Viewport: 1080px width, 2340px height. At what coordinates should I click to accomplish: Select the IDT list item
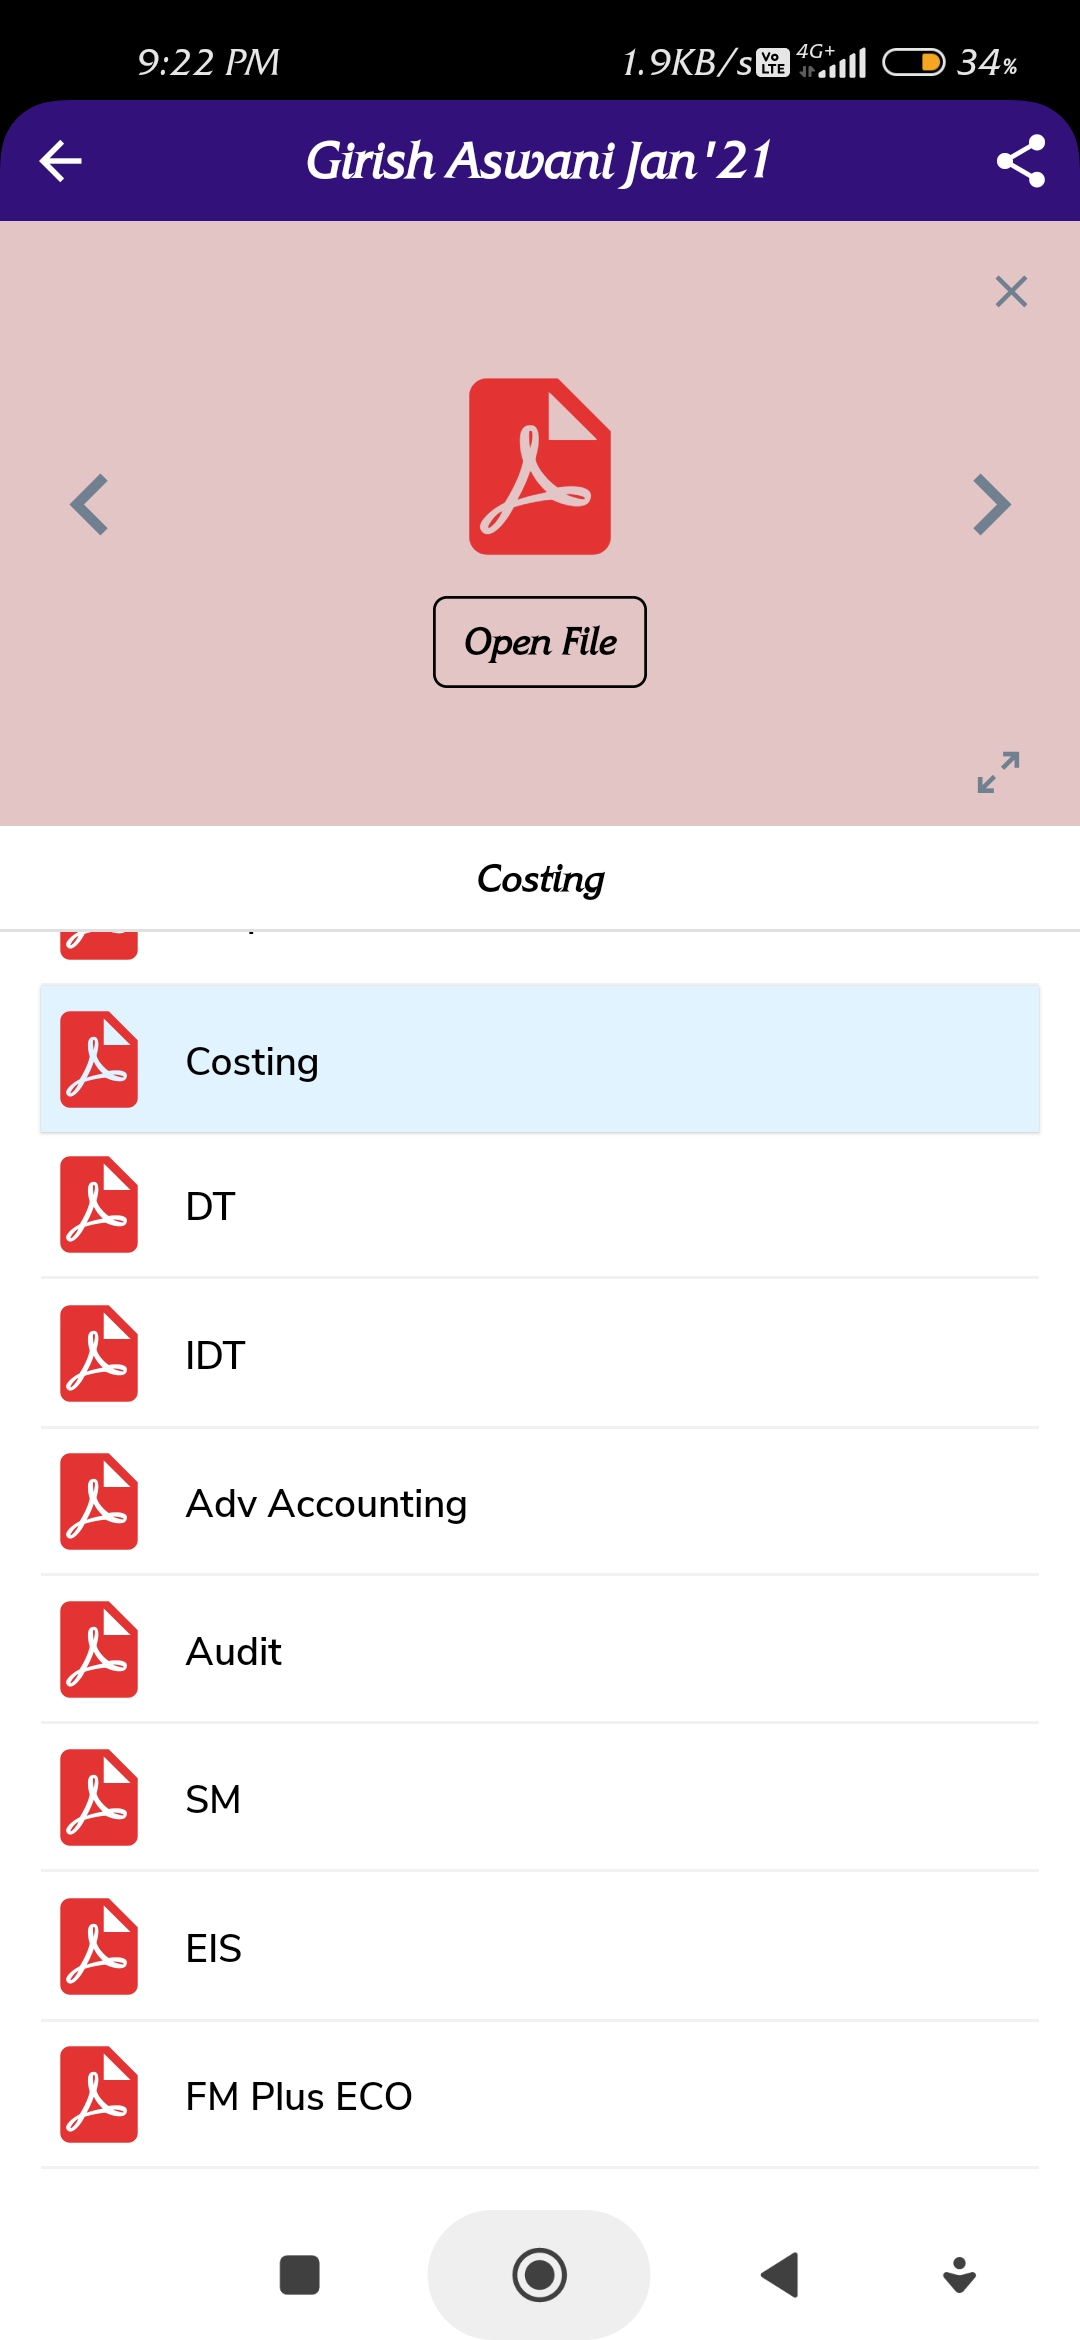click(x=540, y=1355)
